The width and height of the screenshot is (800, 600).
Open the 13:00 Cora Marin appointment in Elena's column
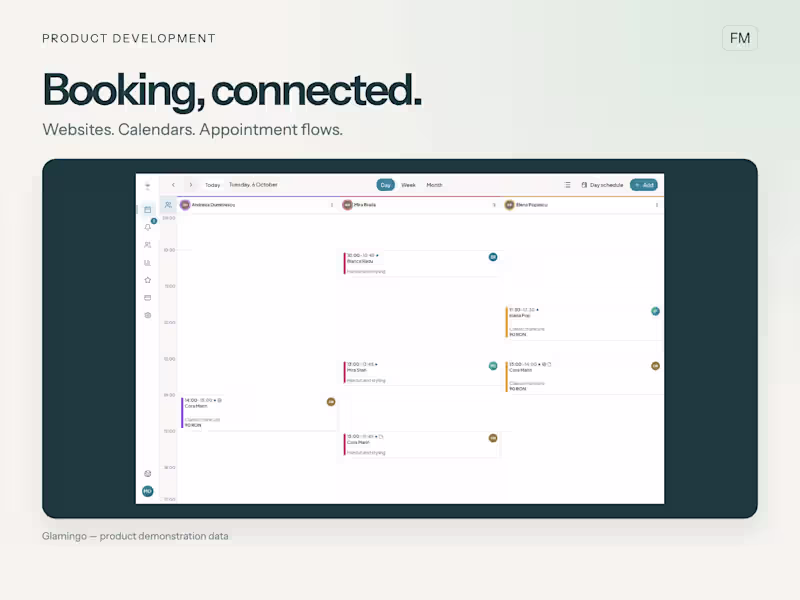click(583, 377)
